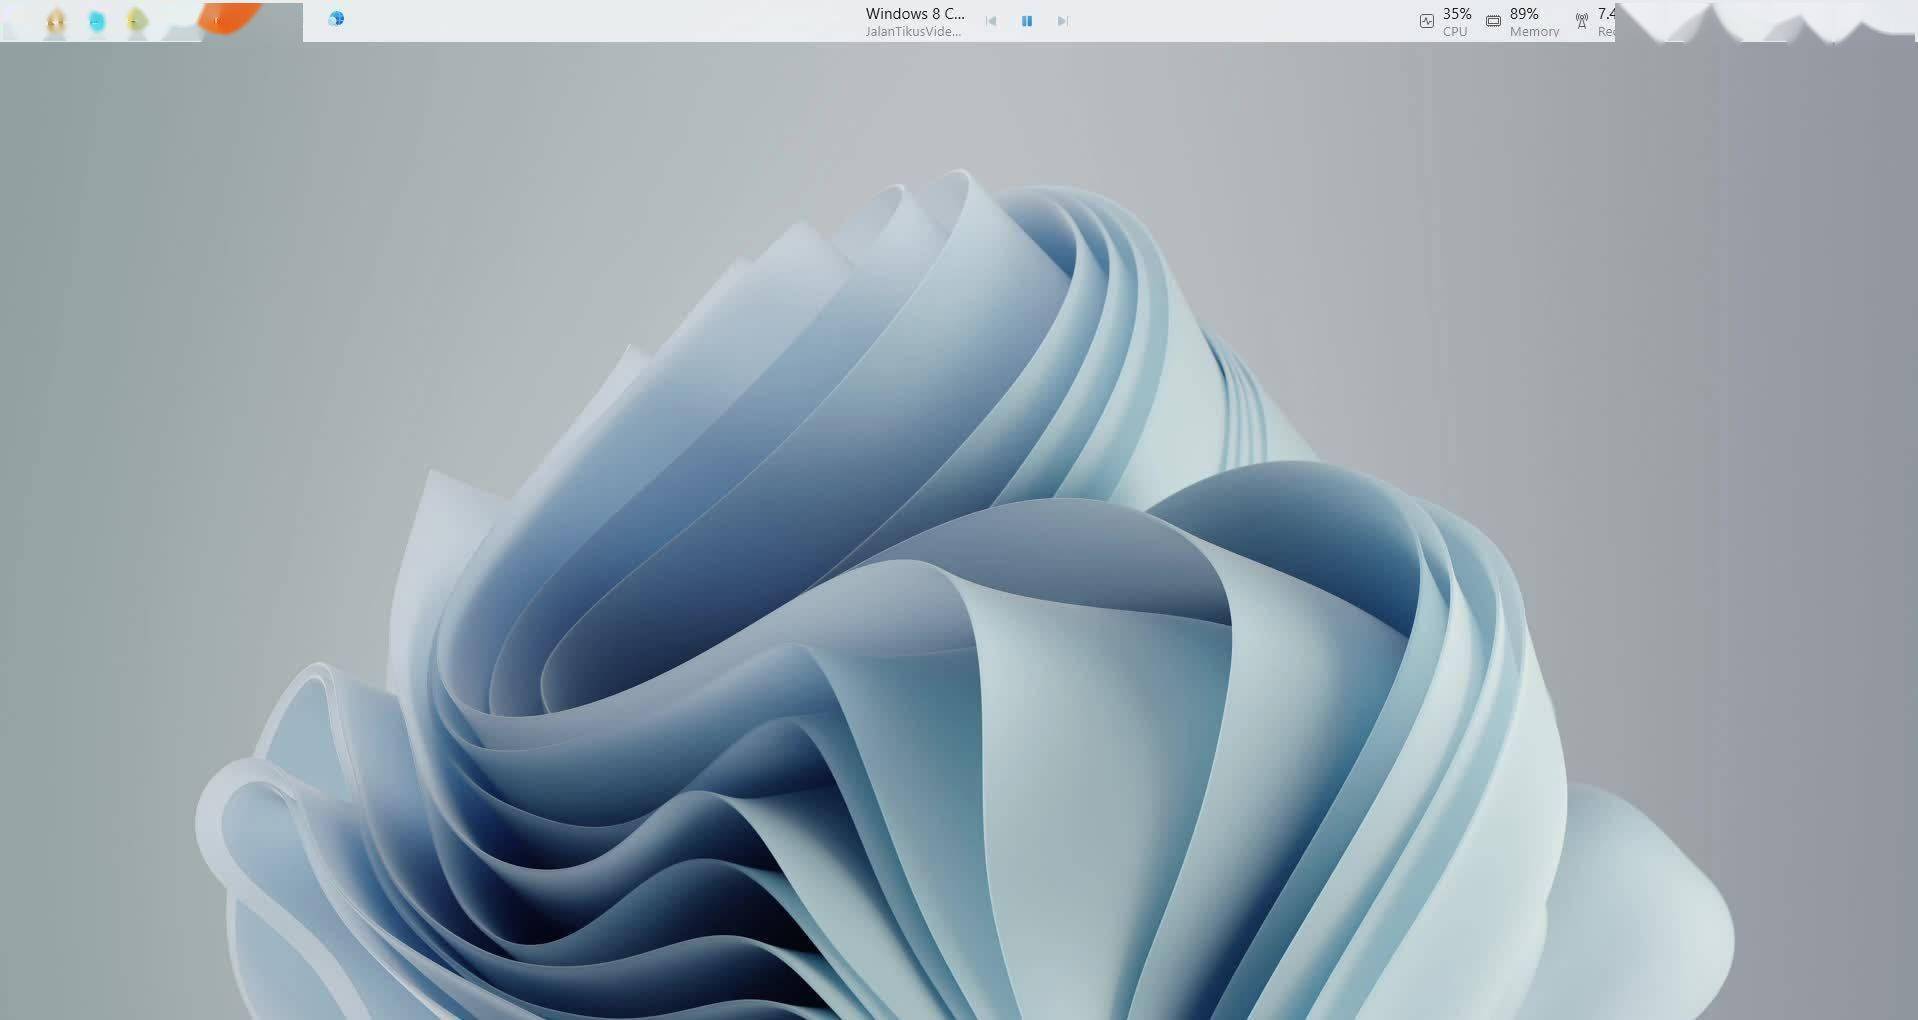Click the CPU label text
The height and width of the screenshot is (1020, 1918).
coord(1454,32)
